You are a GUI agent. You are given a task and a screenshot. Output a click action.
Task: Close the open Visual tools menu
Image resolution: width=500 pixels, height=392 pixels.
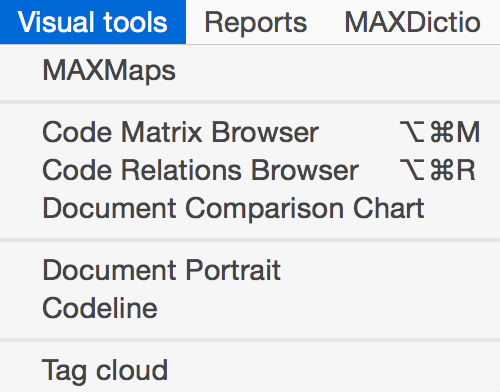[x=93, y=22]
